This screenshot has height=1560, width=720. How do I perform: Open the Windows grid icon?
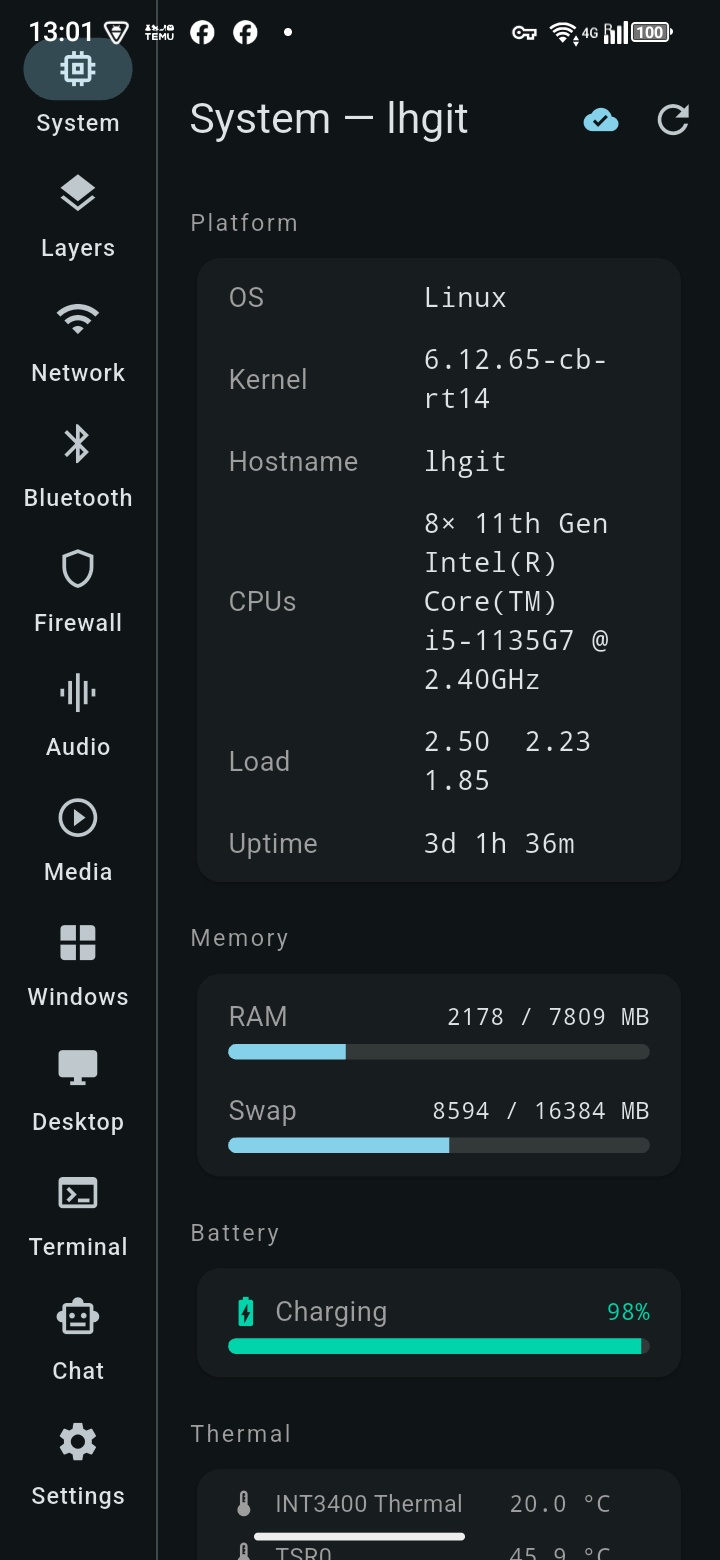click(x=78, y=943)
